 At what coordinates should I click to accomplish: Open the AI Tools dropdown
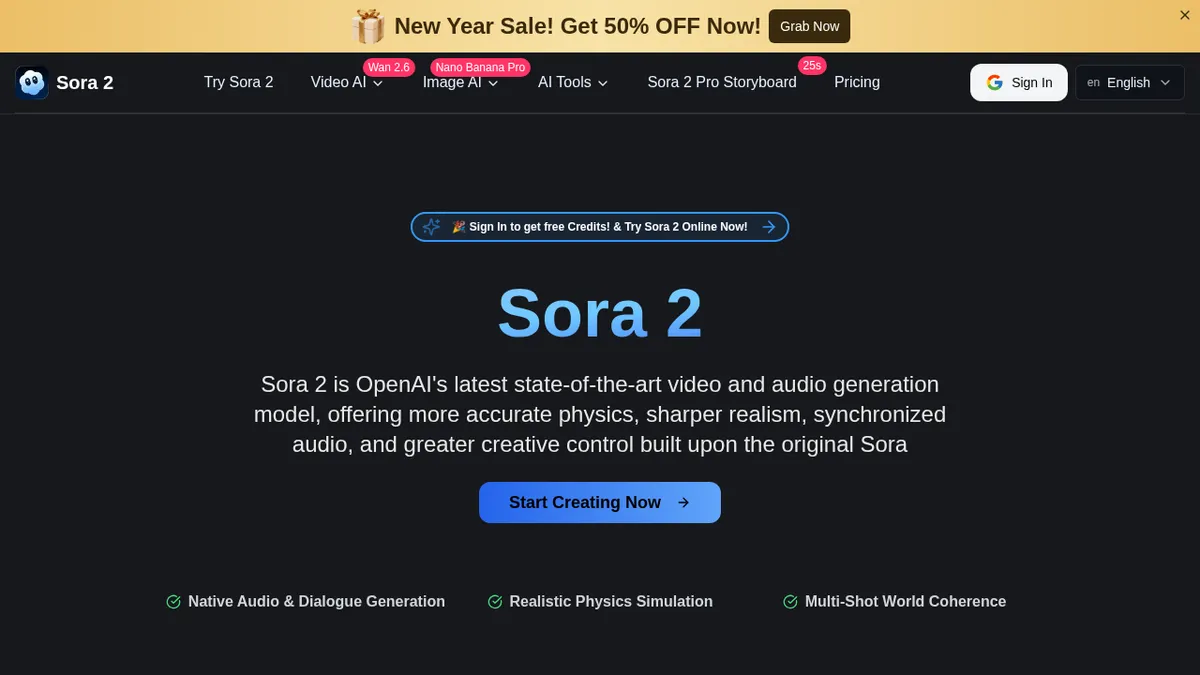(x=572, y=82)
